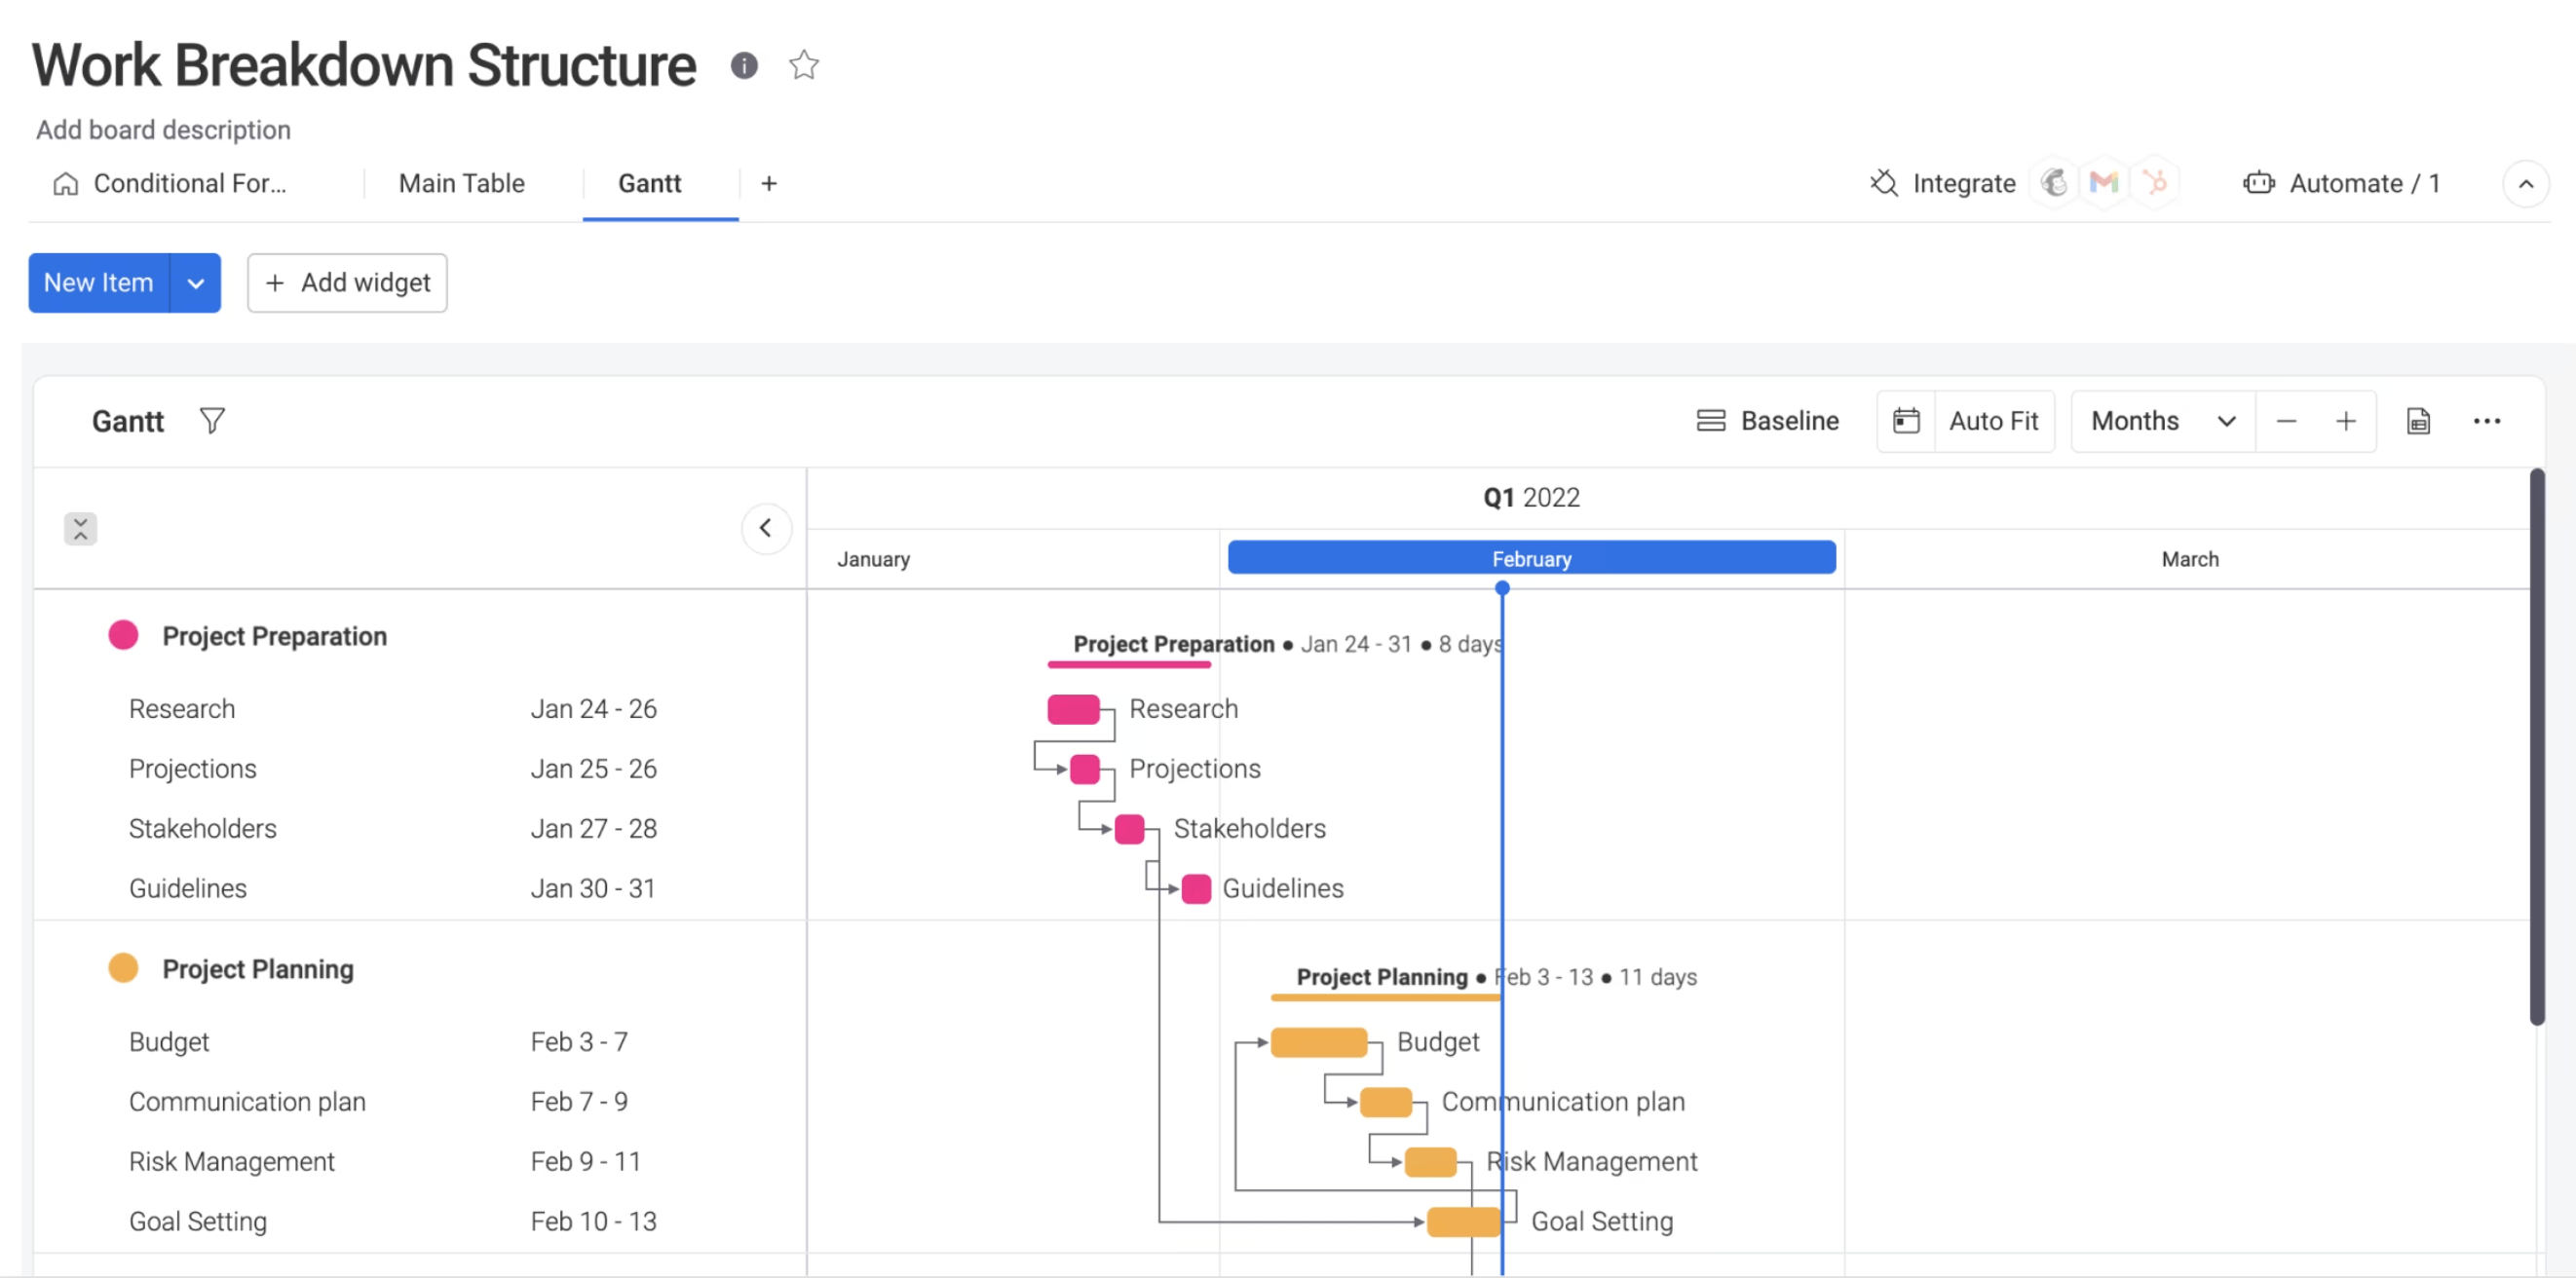Click Project Preparation pink color dot
This screenshot has height=1278, width=2576.
(123, 635)
